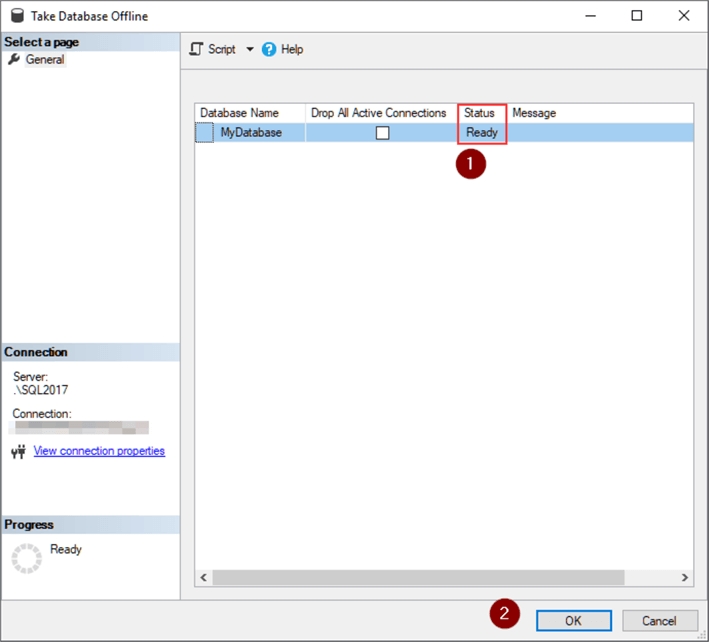Click the Status column header
The height and width of the screenshot is (642, 709).
click(x=479, y=113)
